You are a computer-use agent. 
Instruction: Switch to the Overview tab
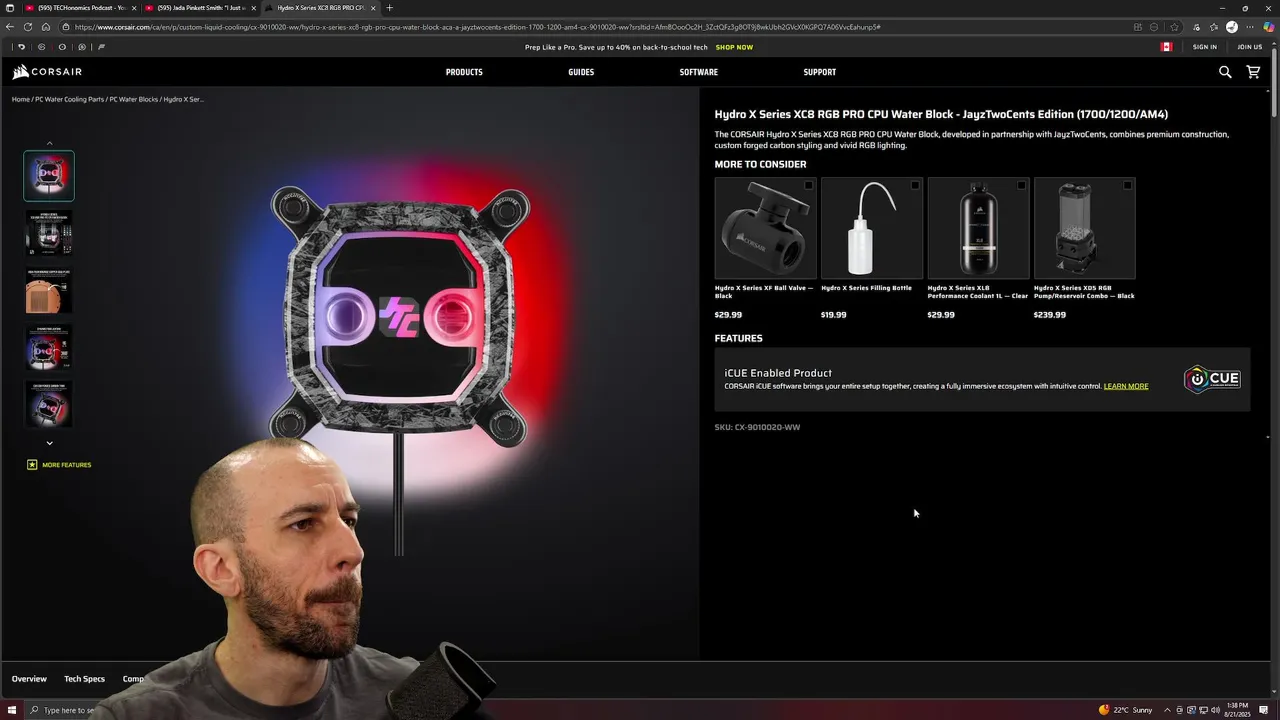(x=29, y=679)
